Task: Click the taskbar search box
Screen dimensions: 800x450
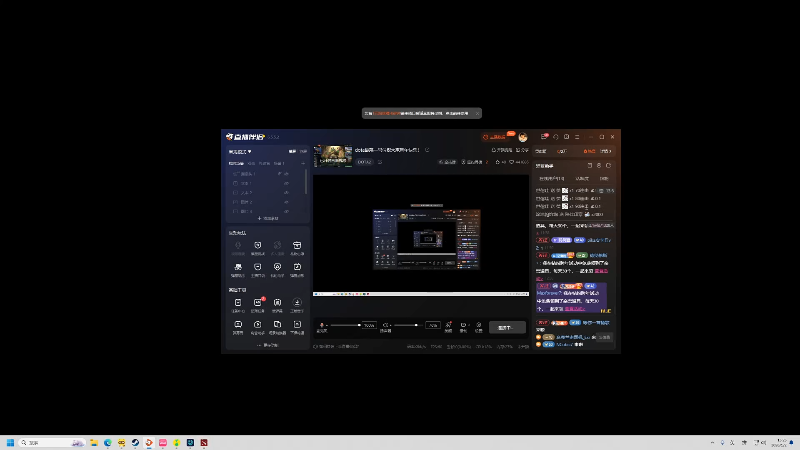Action: click(52, 442)
